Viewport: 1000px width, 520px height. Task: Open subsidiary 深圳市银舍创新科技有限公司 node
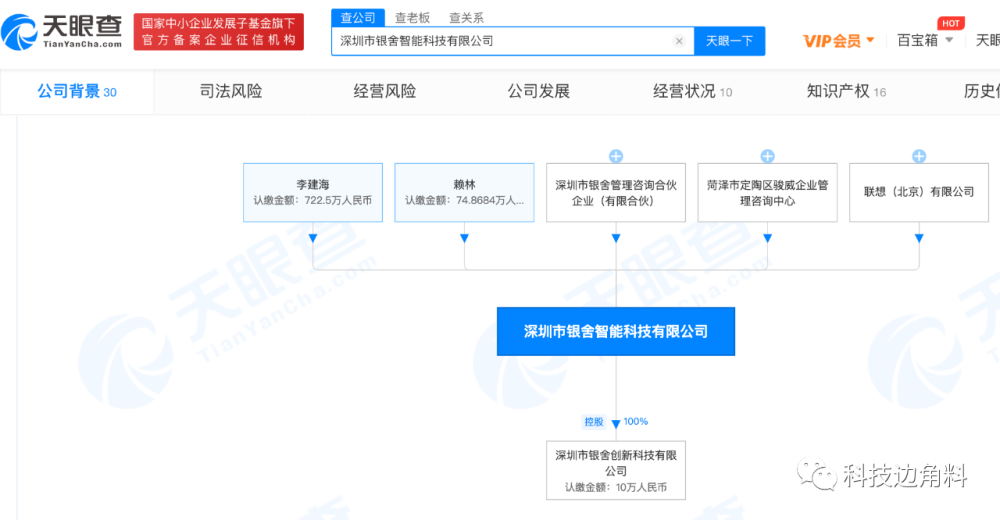(x=616, y=470)
